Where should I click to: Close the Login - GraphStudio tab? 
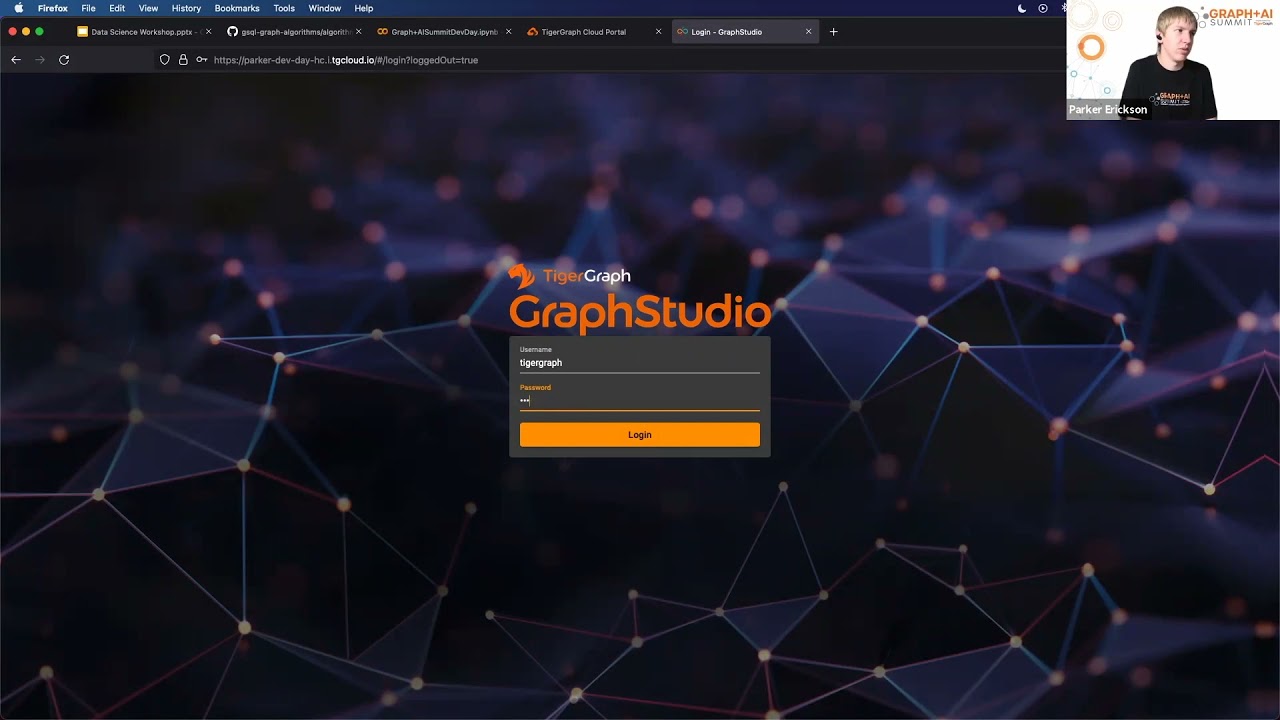point(809,32)
